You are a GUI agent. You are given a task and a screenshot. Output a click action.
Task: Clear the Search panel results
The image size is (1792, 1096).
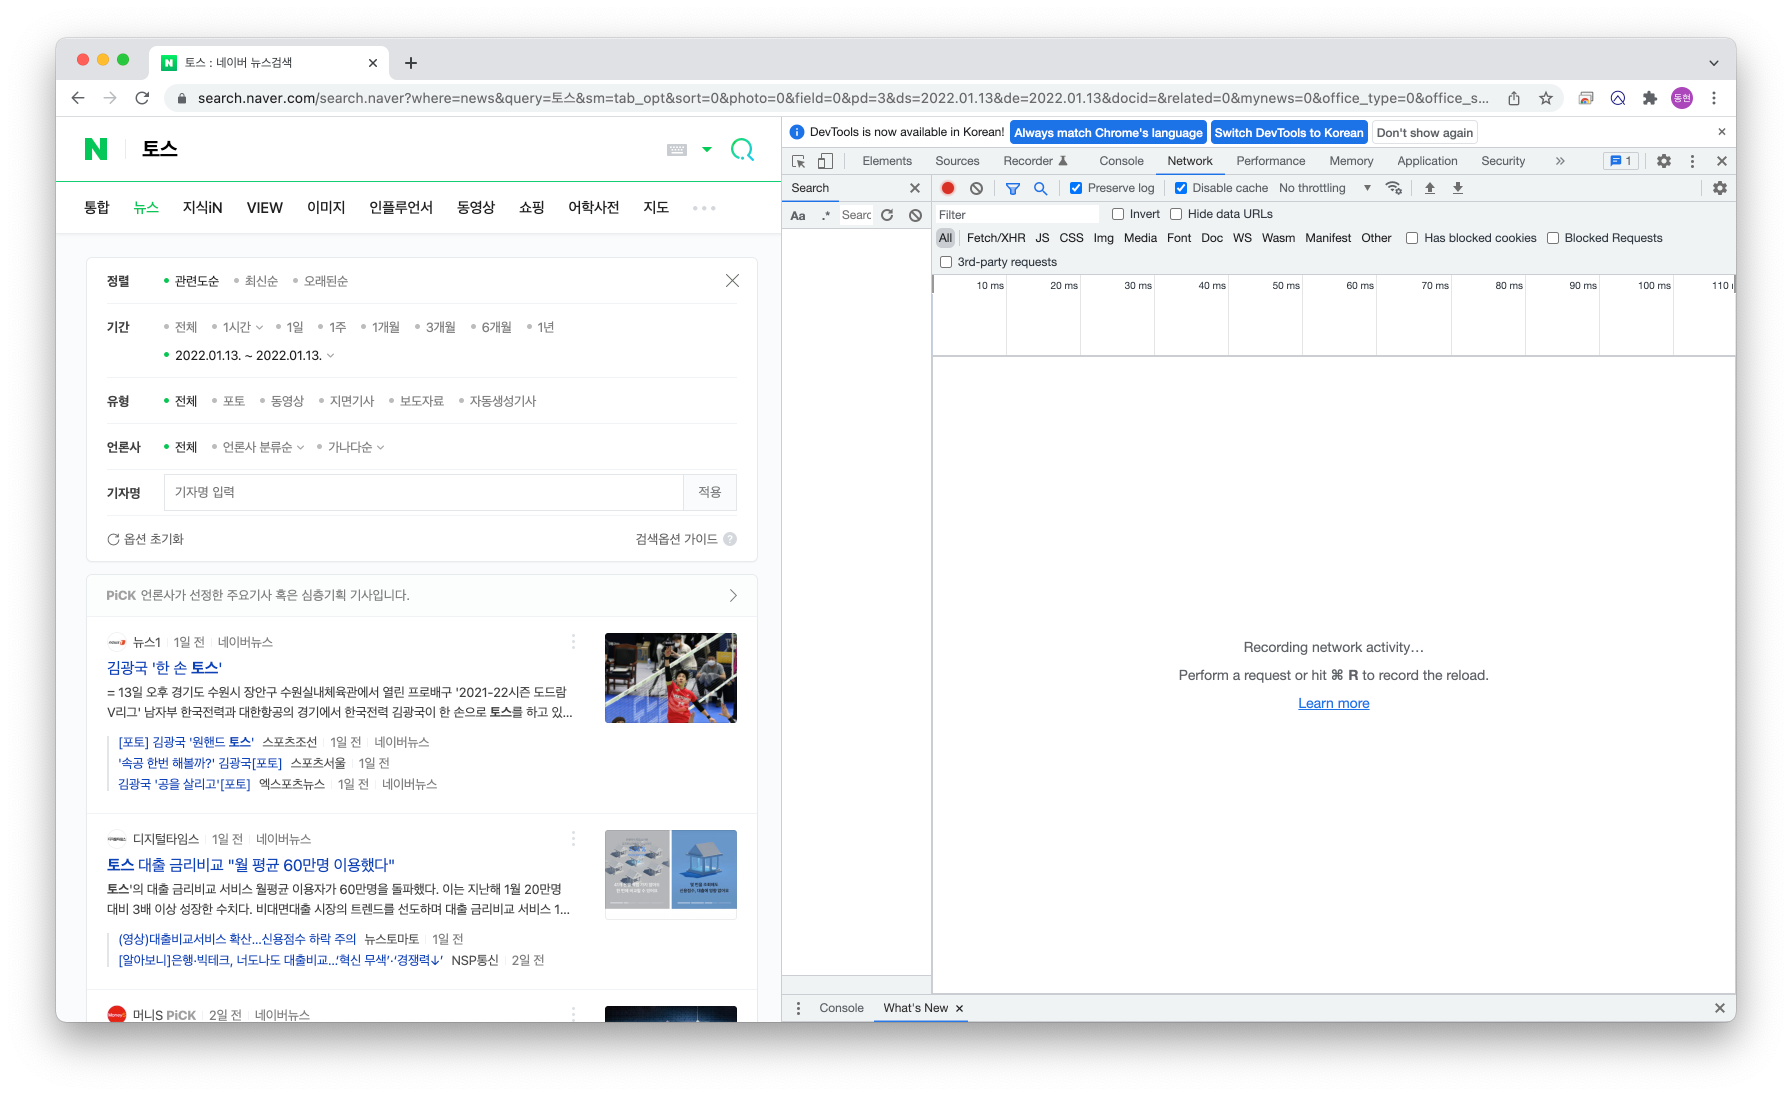point(915,215)
